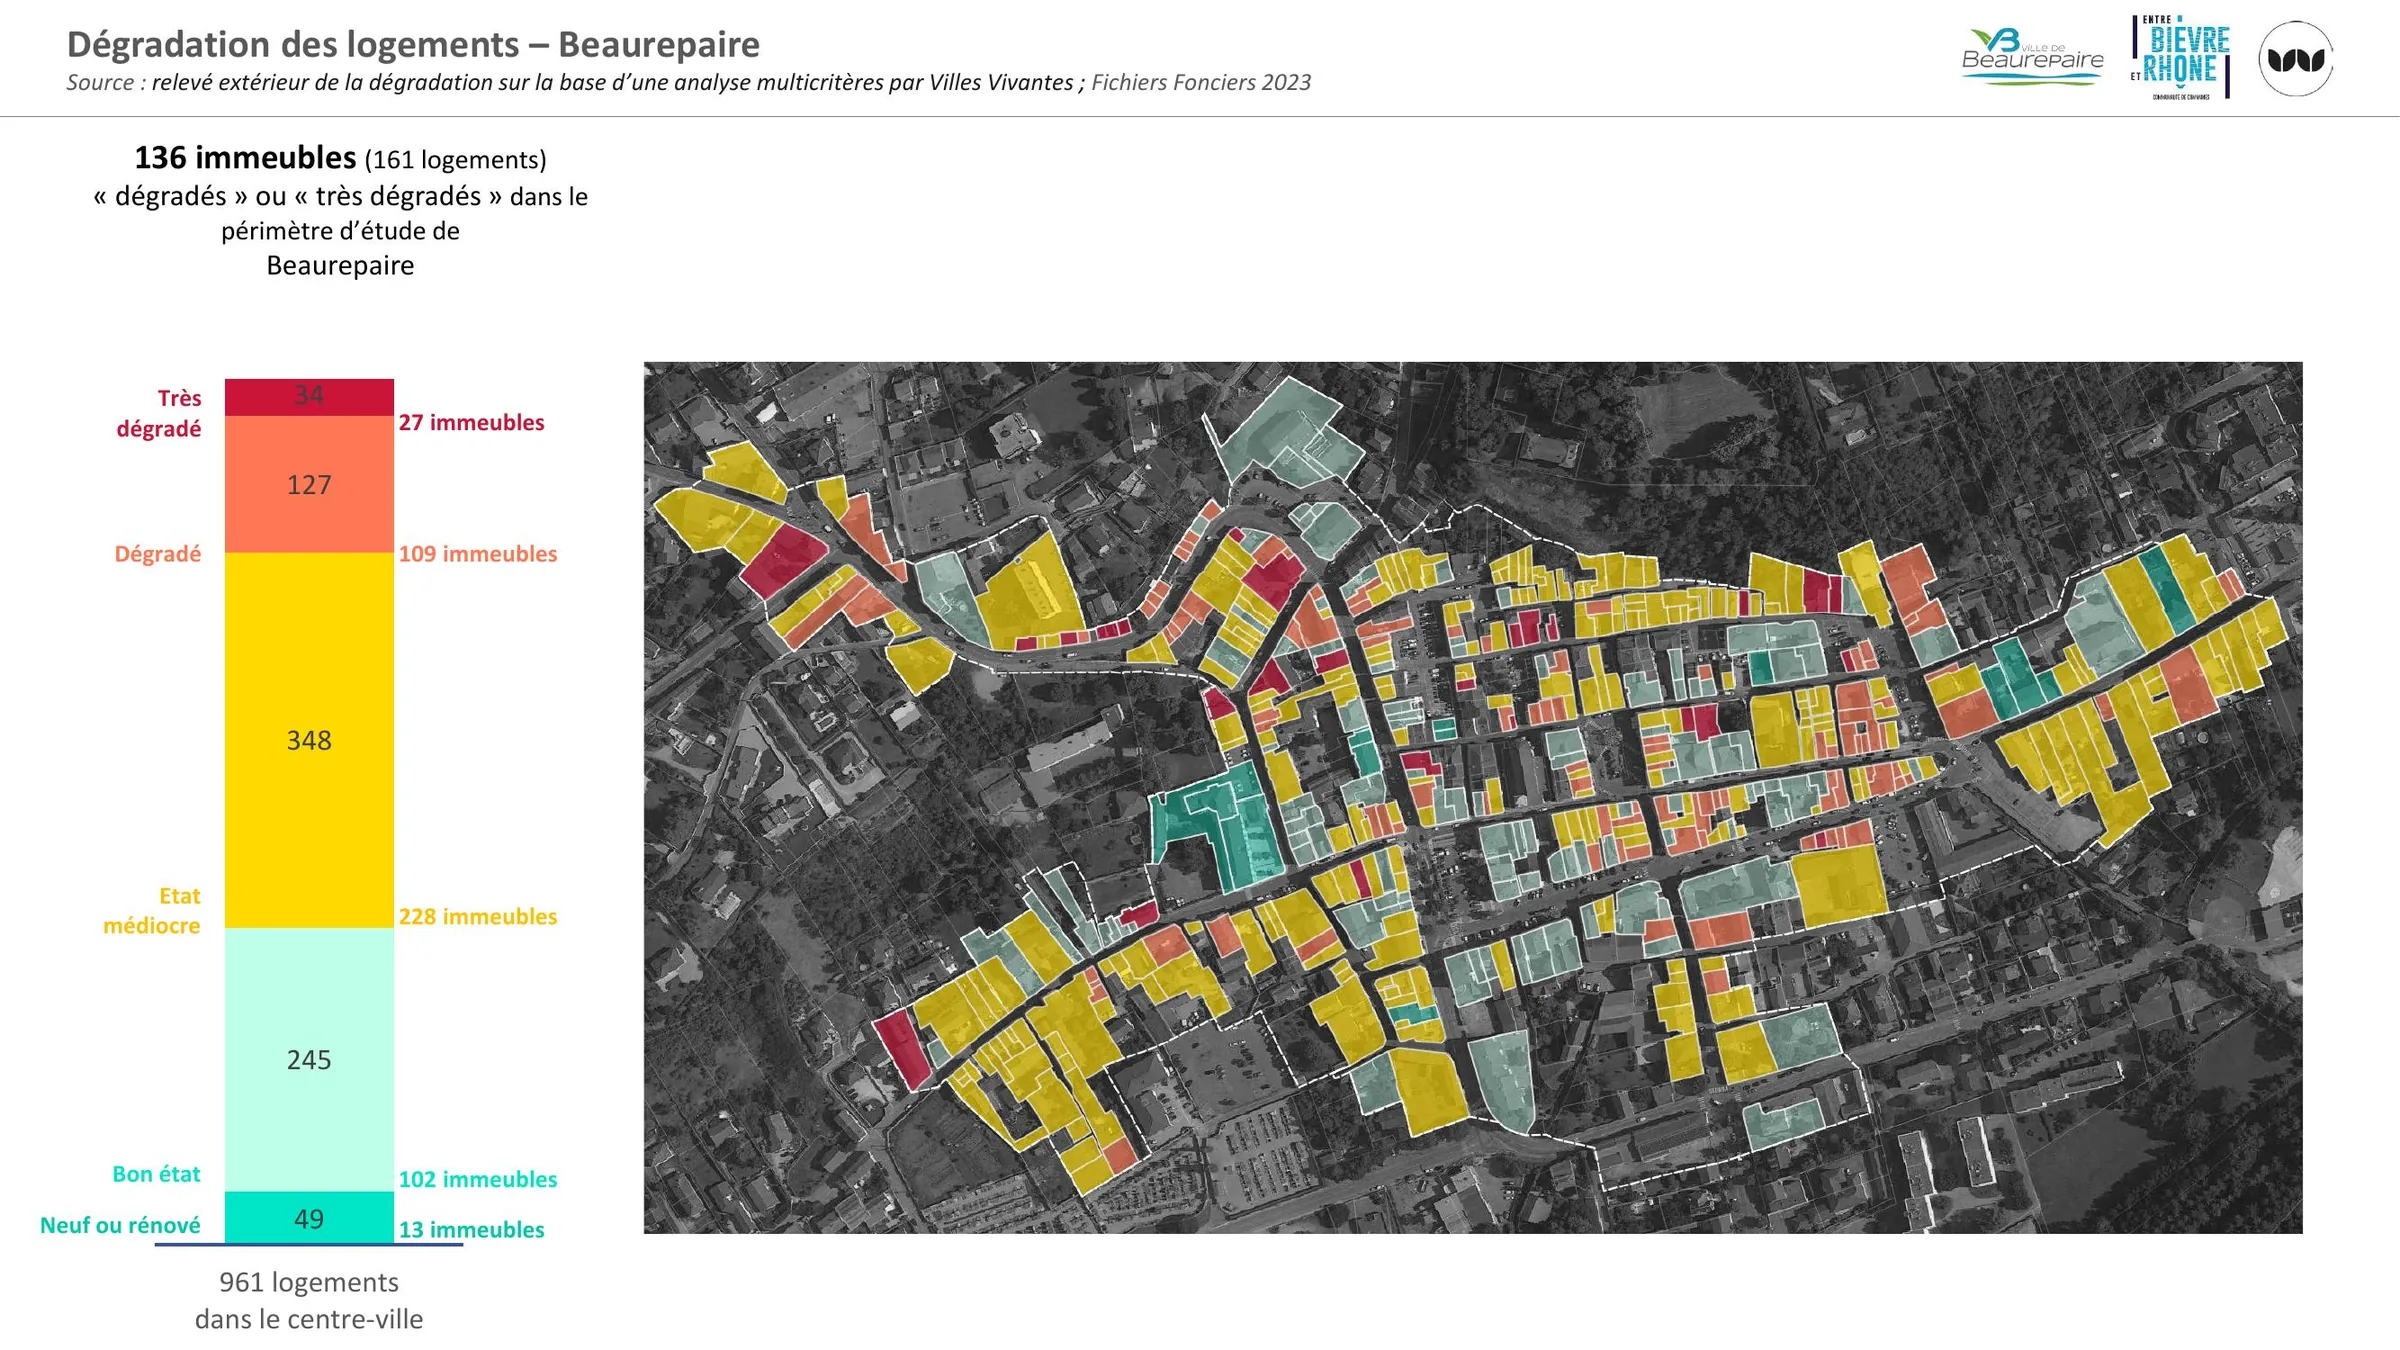Select the turquoise bar segment labeled 49
Screen dimensions: 2400x1350
pos(309,1217)
